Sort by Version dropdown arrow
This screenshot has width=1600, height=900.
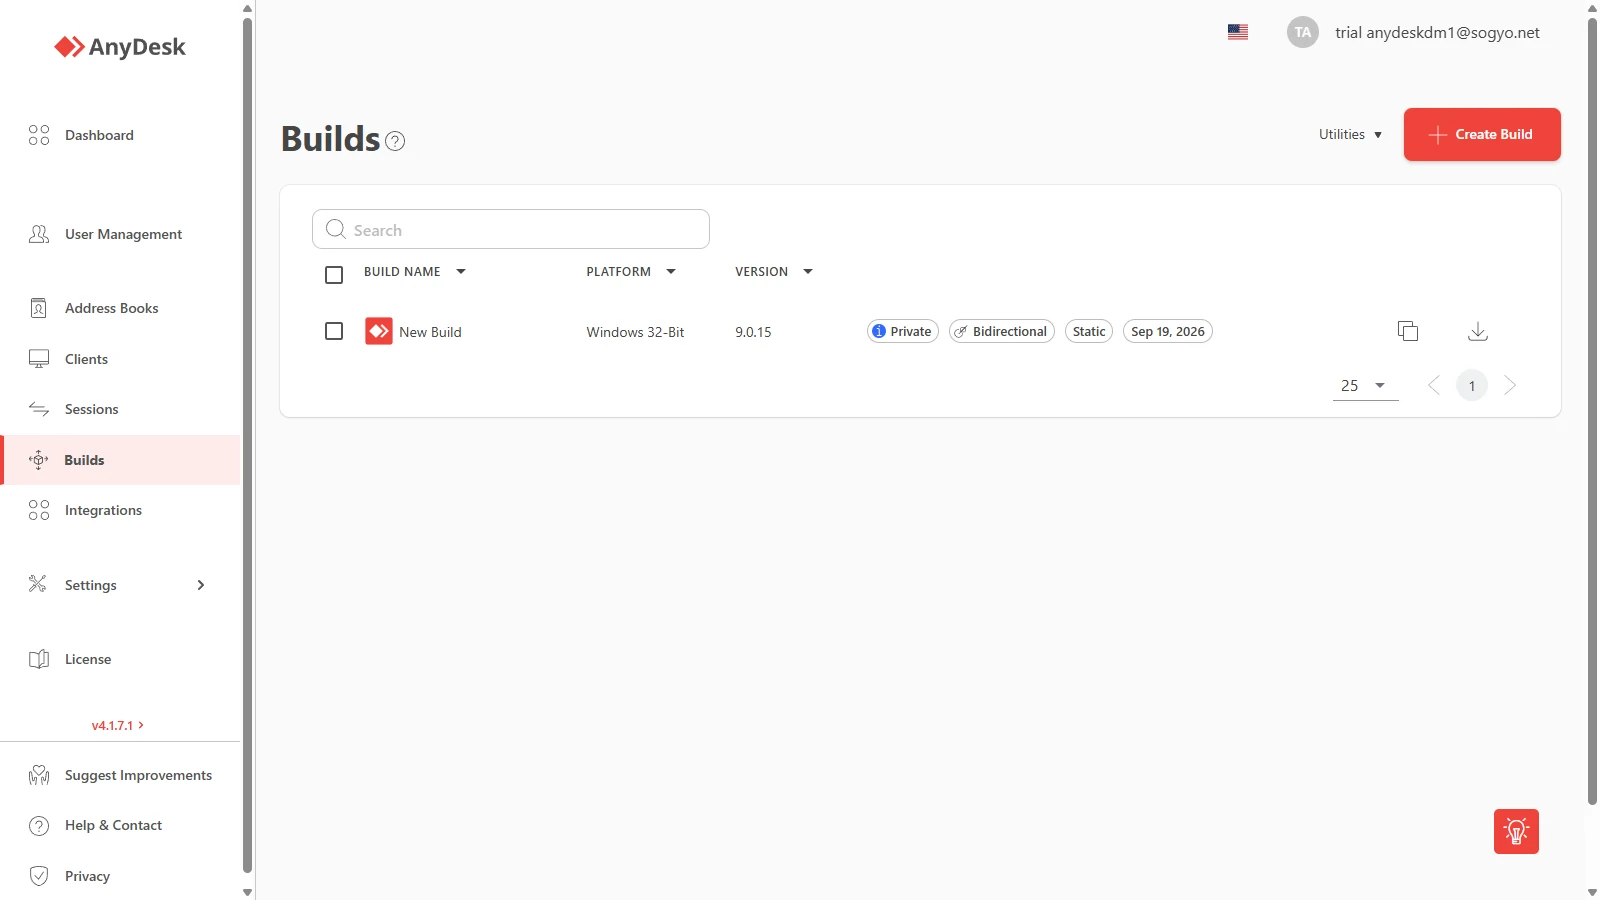(x=808, y=271)
